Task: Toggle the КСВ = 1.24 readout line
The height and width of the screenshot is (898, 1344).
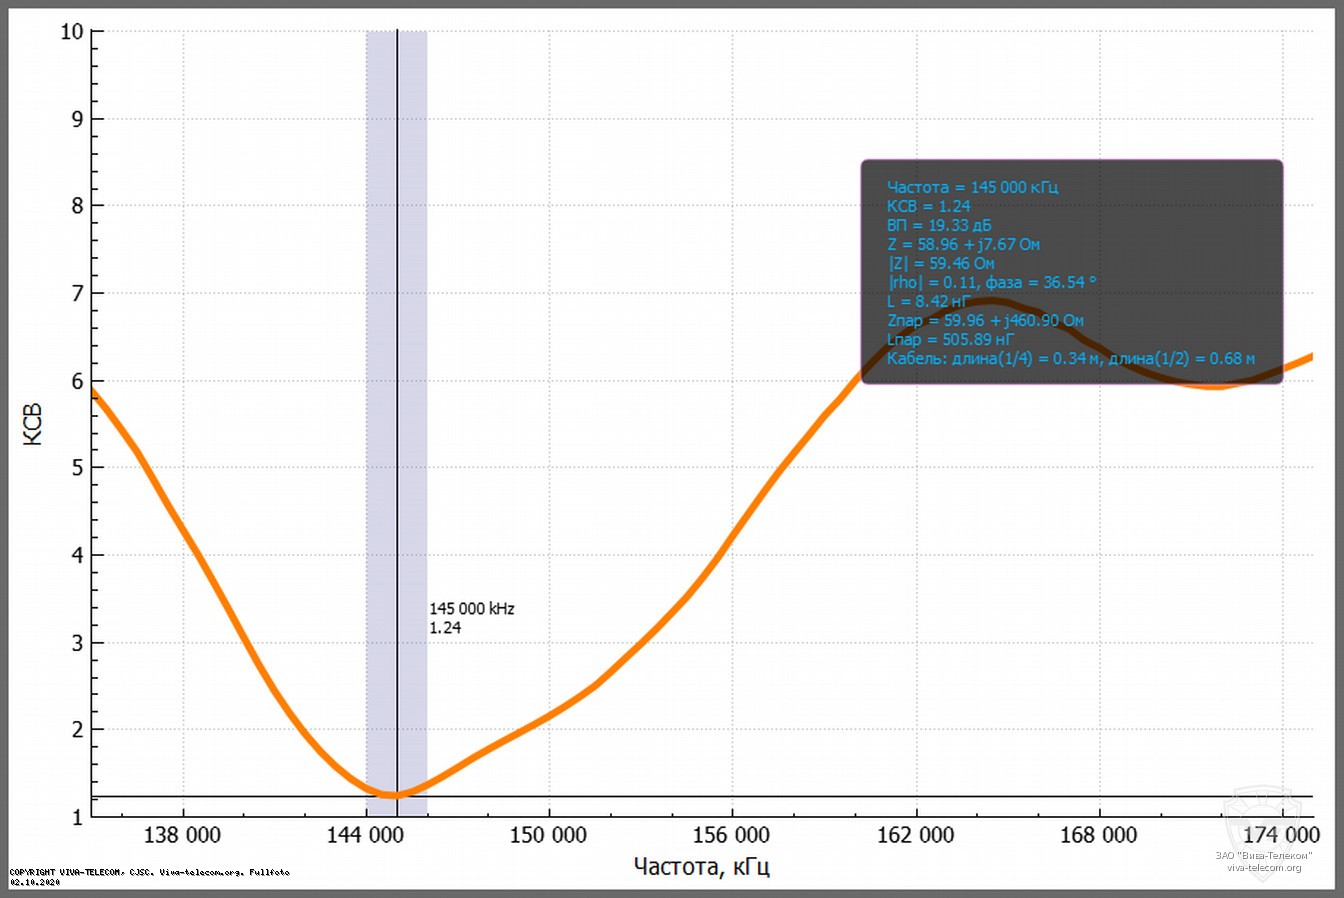Action: tap(928, 205)
